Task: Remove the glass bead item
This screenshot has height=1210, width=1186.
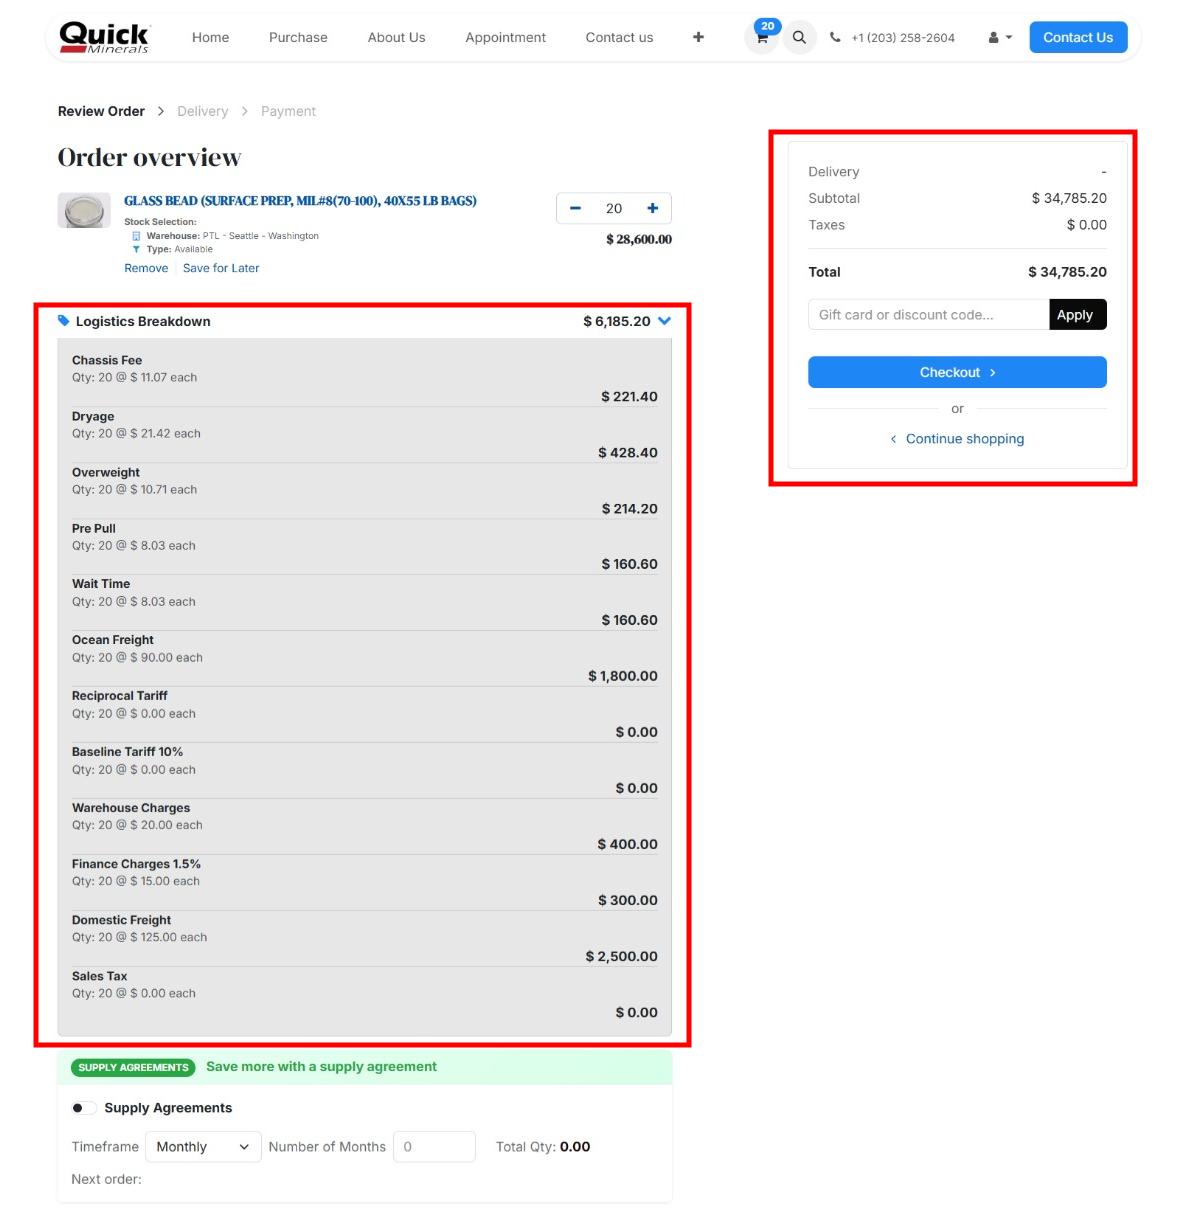Action: pos(146,268)
